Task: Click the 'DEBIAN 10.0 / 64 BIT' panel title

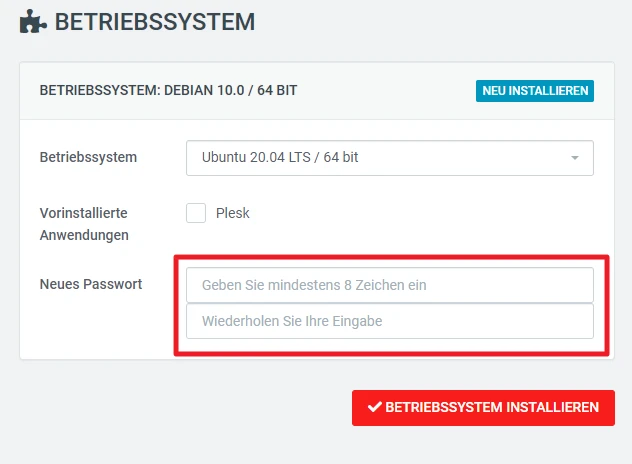Action: point(168,90)
